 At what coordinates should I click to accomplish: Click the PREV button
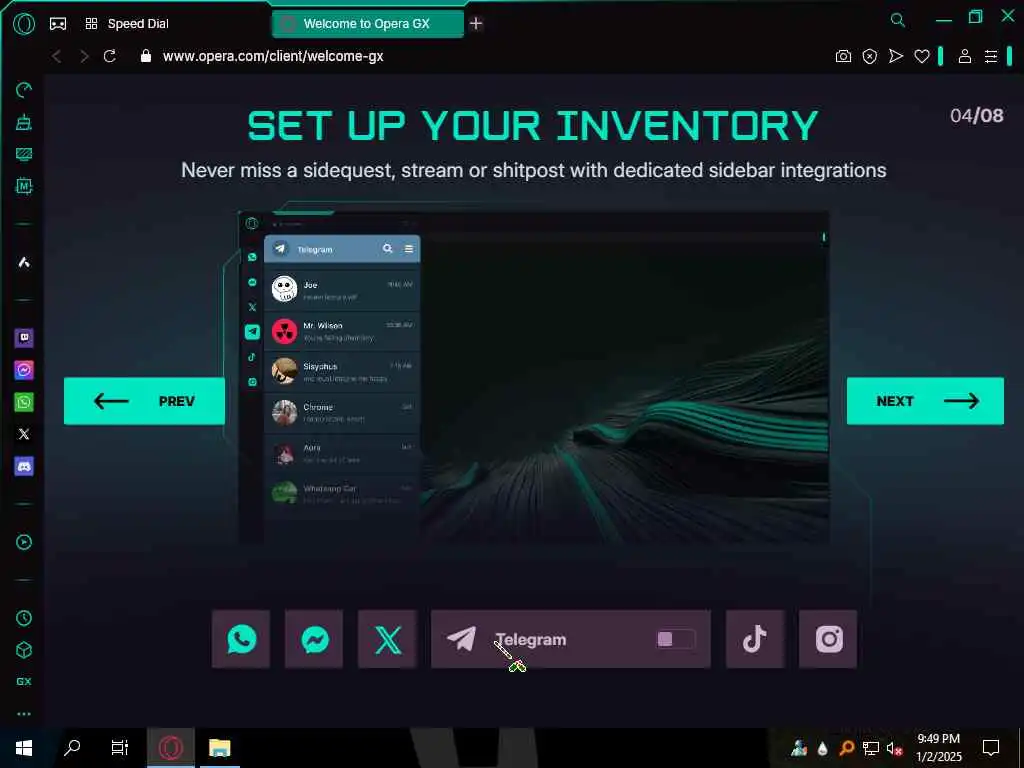coord(144,401)
